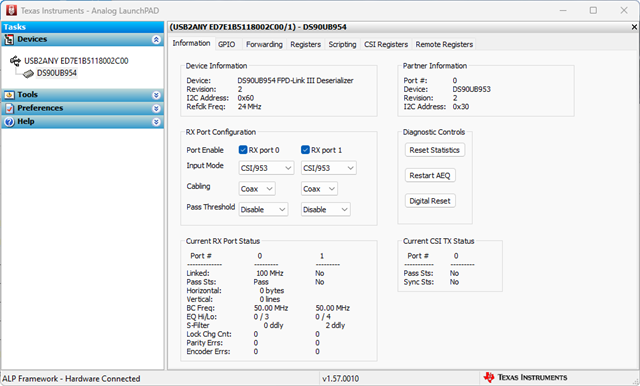
Task: Toggle the RX port 0 checkbox
Action: (243, 150)
